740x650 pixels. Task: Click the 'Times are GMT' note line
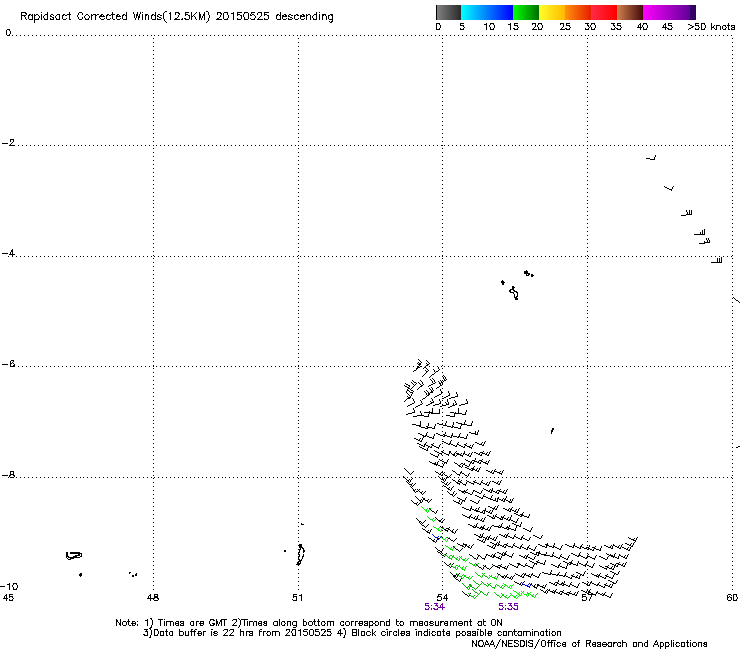[x=309, y=623]
